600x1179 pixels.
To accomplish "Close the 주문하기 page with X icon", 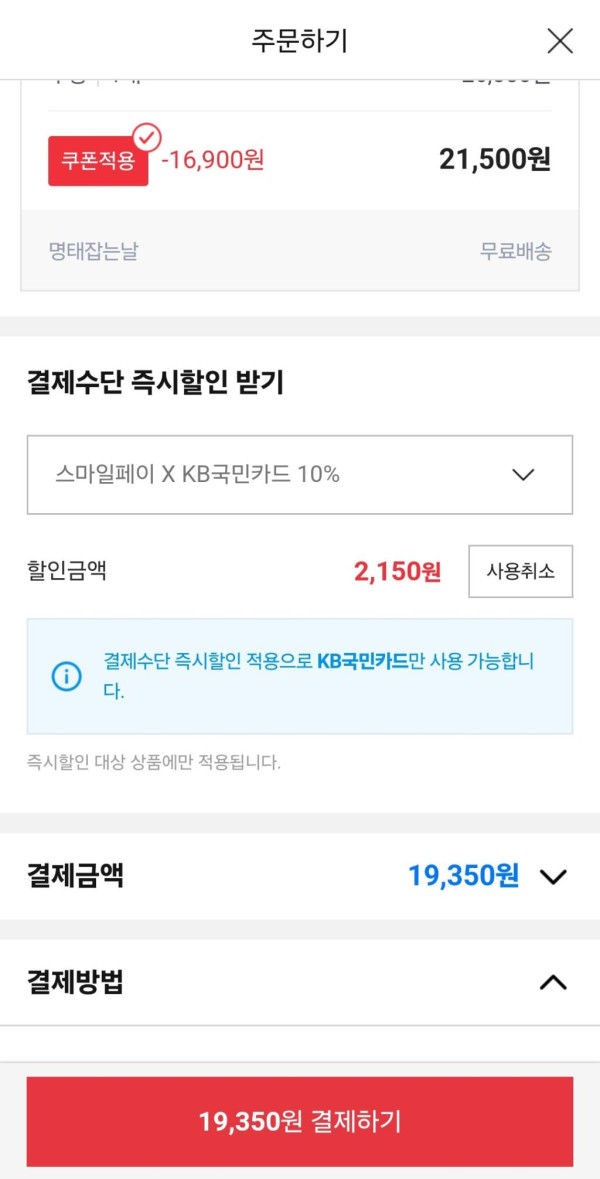I will [x=560, y=41].
